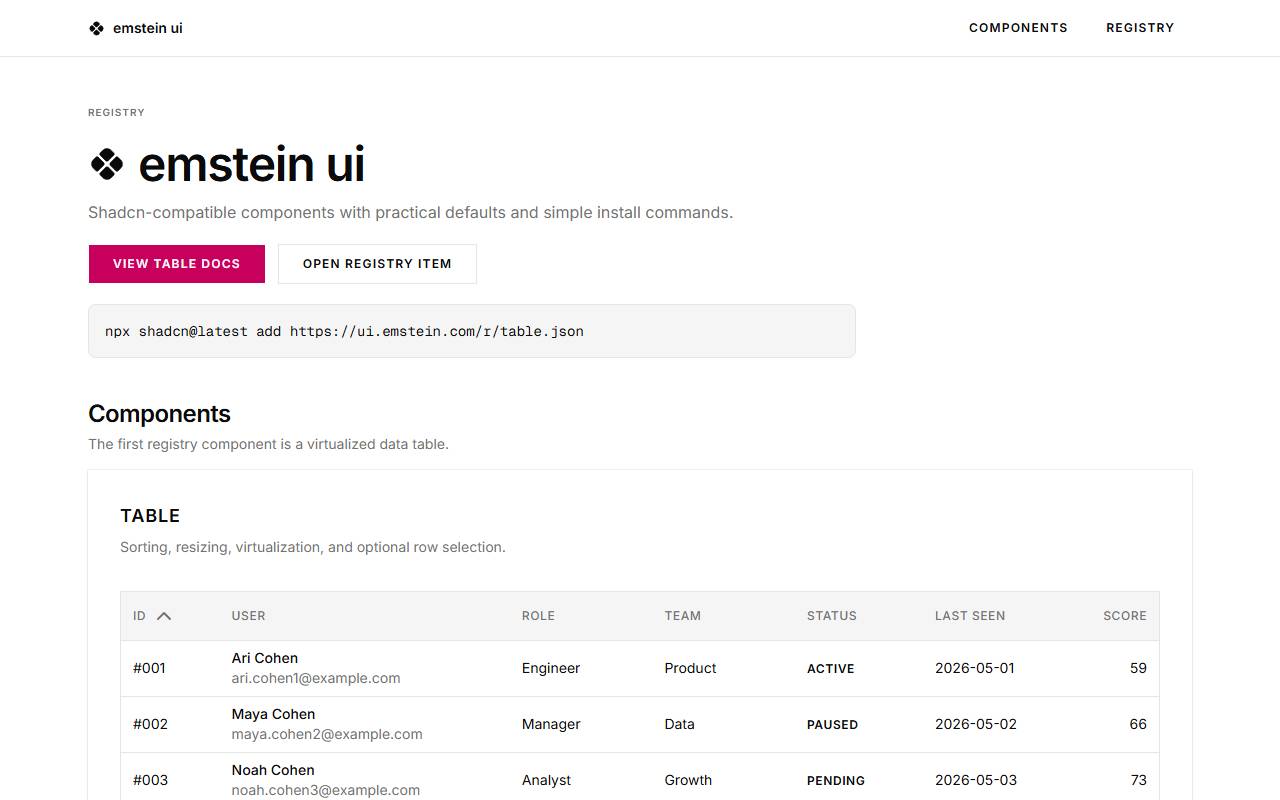Image resolution: width=1280 pixels, height=800 pixels.
Task: Select the #003 ID cell
Action: click(x=151, y=780)
